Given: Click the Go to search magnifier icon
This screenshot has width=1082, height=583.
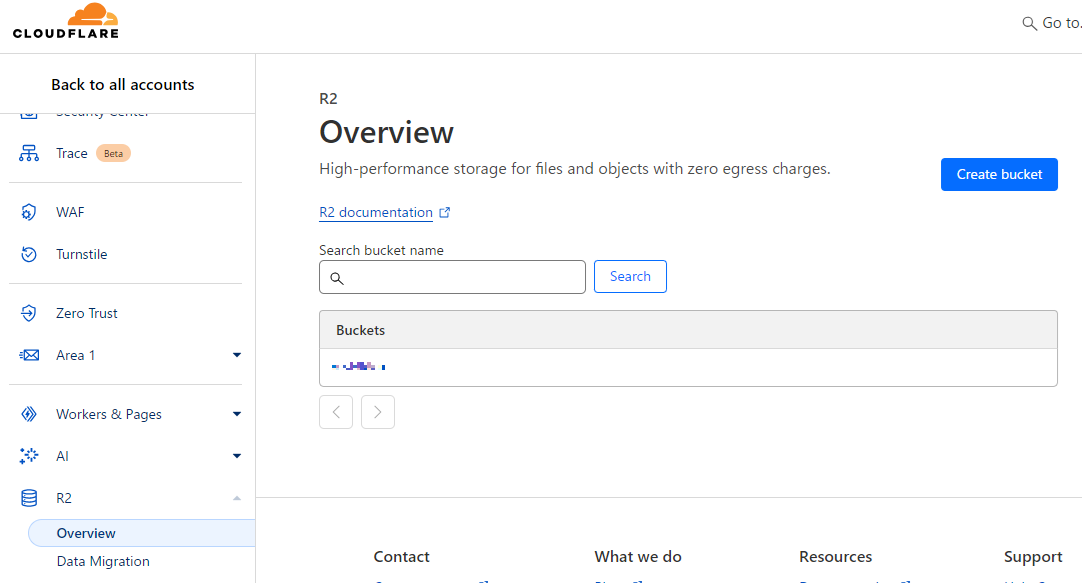Looking at the screenshot, I should (1029, 23).
